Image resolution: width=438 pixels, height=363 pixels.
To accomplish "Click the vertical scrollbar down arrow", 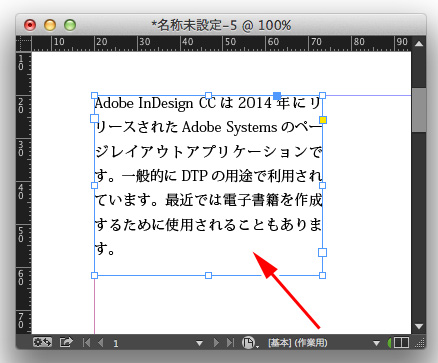I will (x=419, y=326).
